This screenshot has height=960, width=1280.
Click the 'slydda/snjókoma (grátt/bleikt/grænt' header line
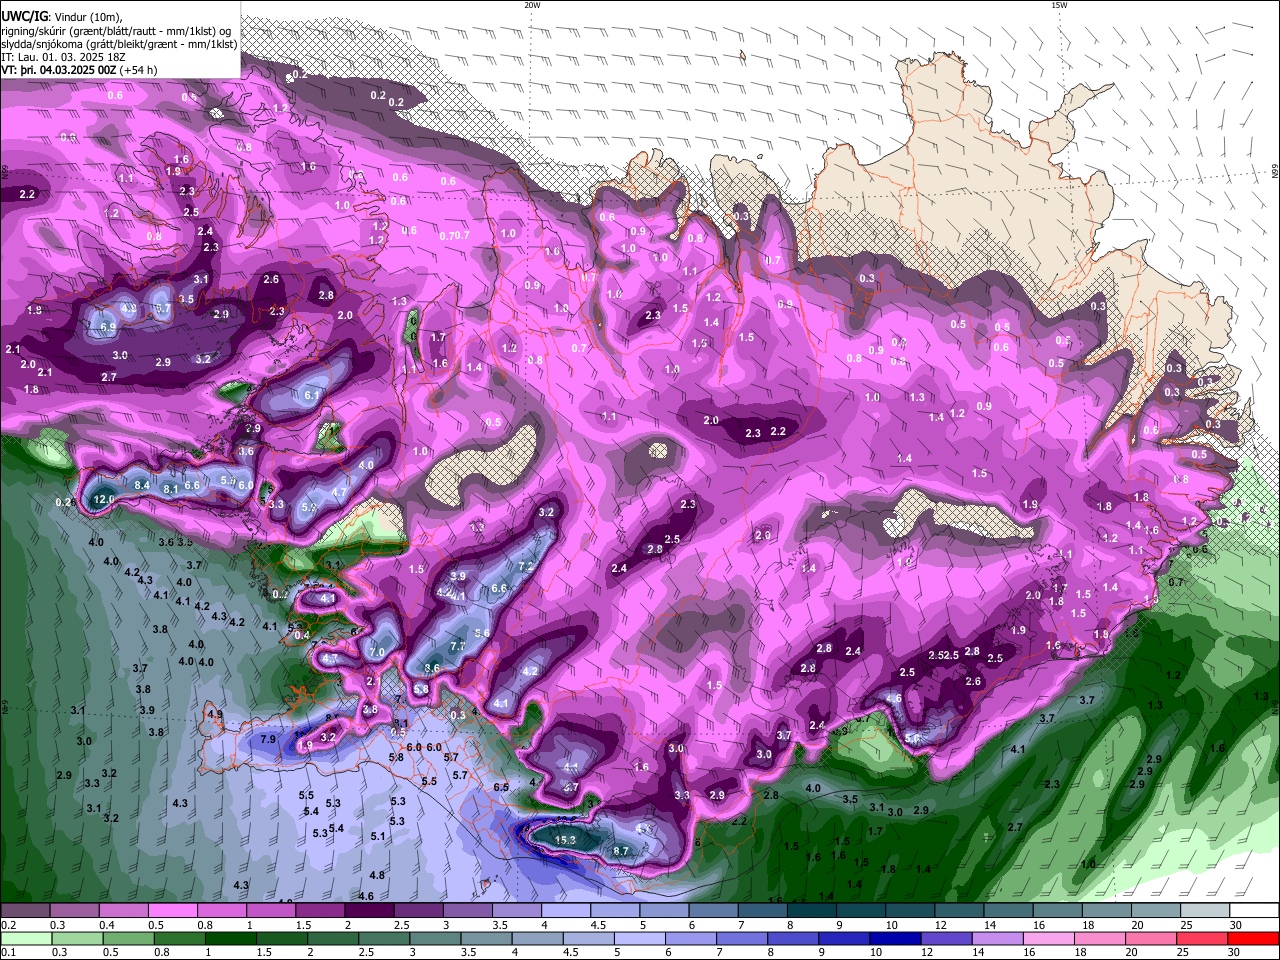click(x=119, y=44)
